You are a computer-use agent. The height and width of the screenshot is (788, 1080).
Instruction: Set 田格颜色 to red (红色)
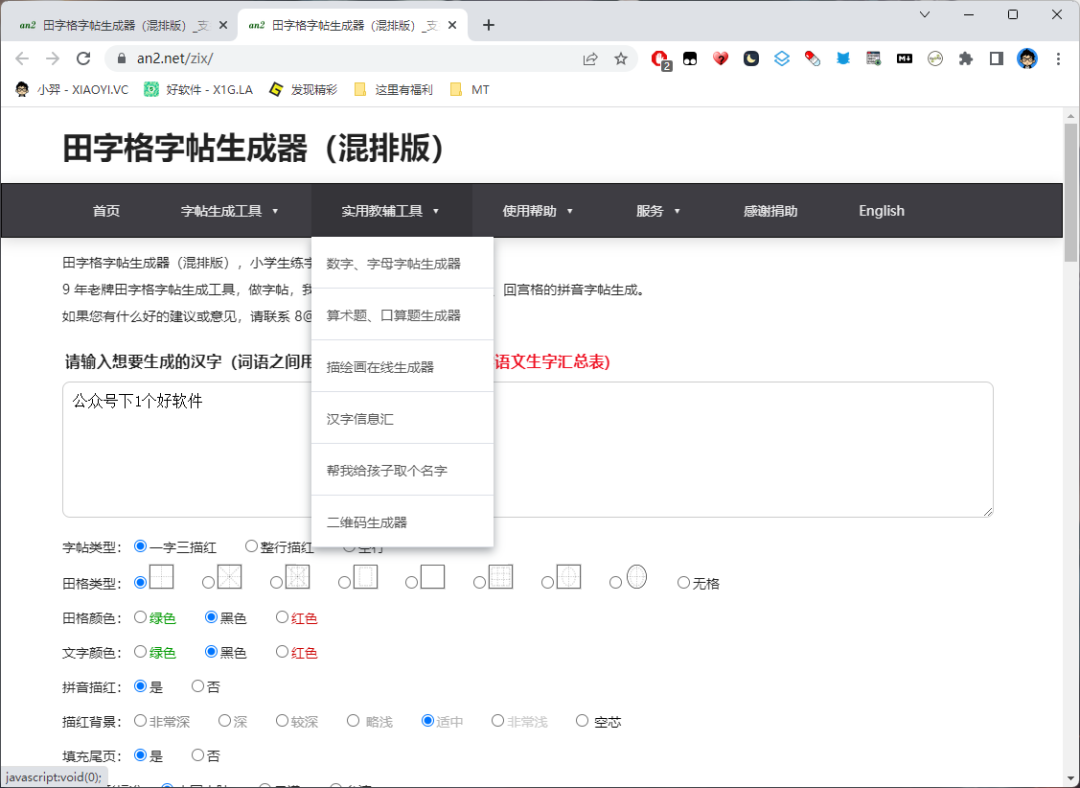point(282,618)
